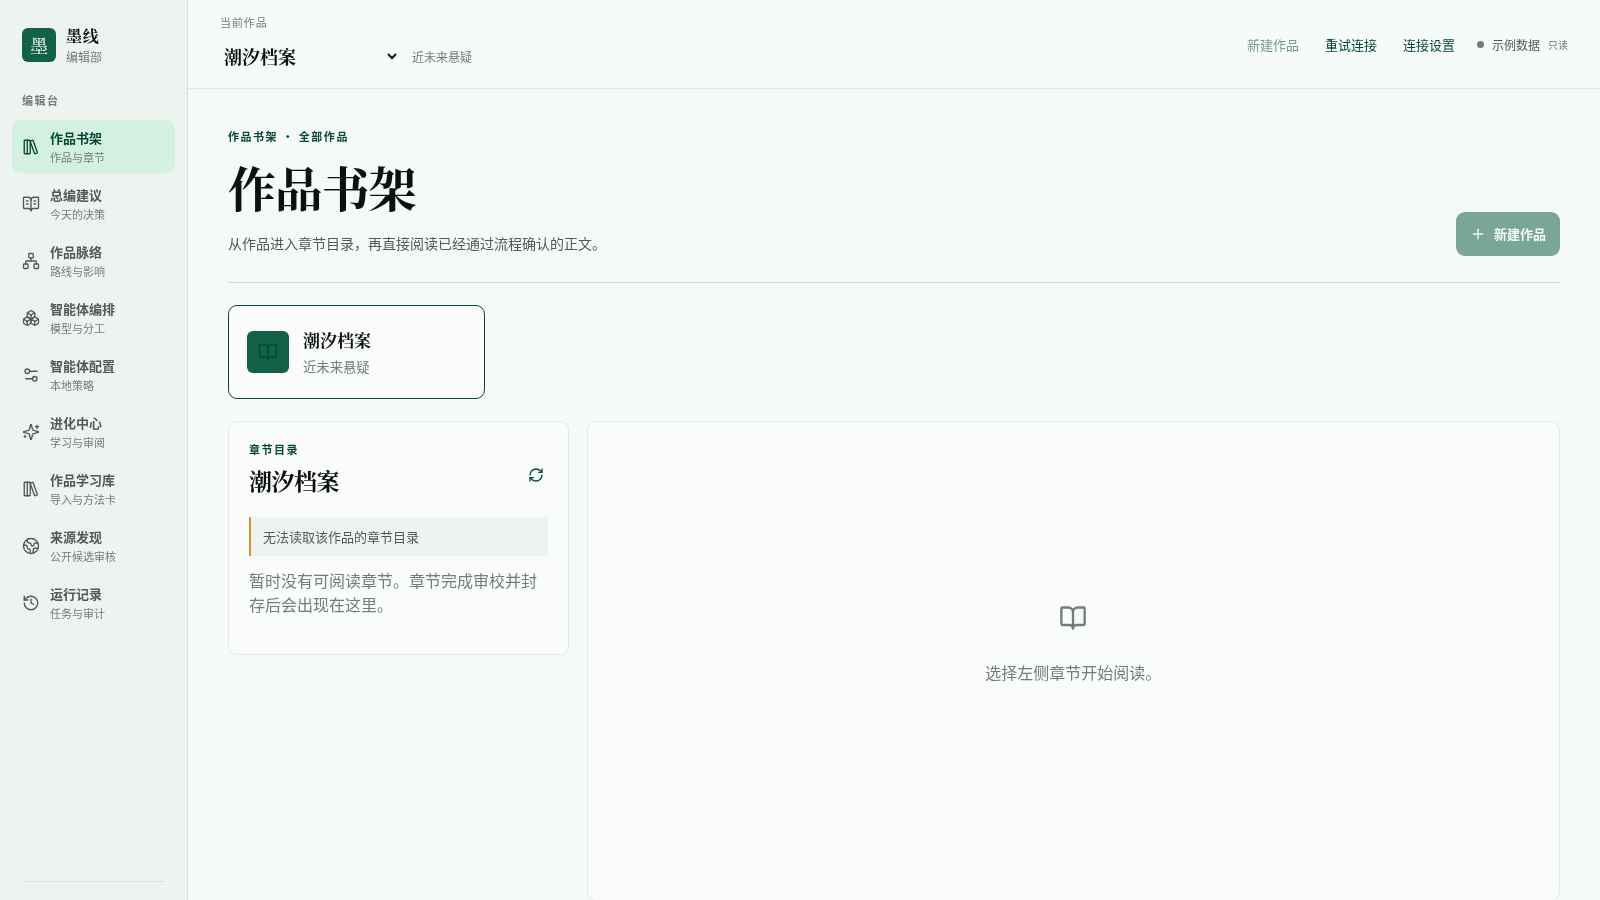The height and width of the screenshot is (900, 1600).
Task: Click the 只读 badge in top bar
Action: [x=1558, y=46]
